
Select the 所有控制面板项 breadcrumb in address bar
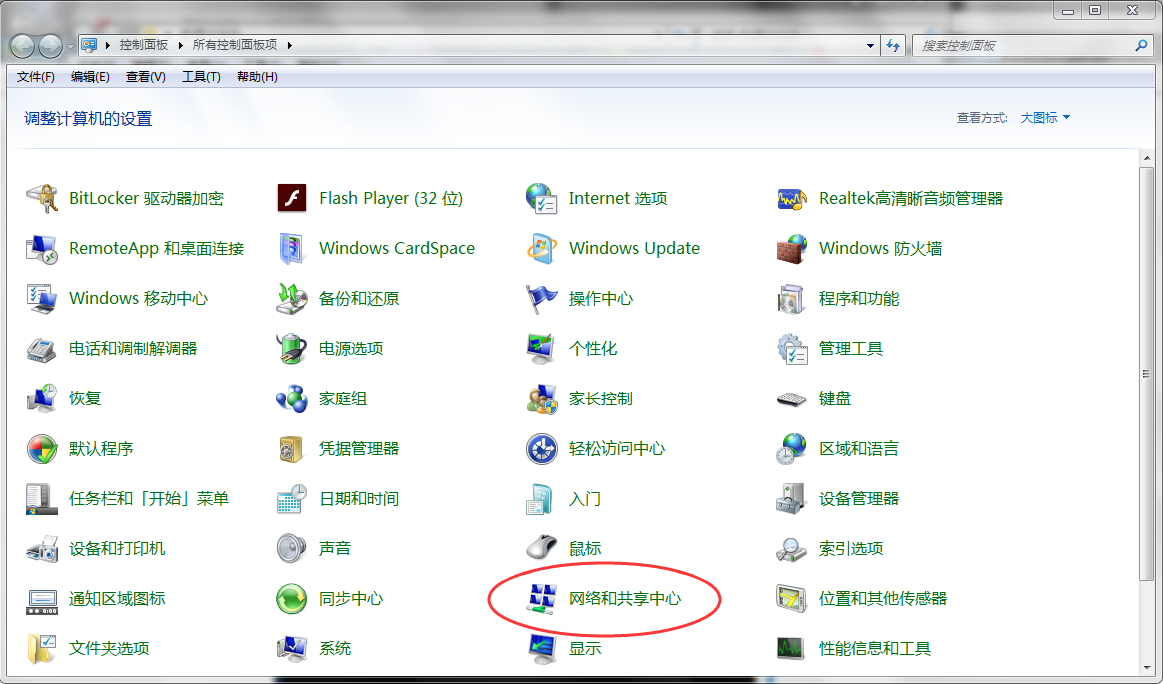coord(235,45)
